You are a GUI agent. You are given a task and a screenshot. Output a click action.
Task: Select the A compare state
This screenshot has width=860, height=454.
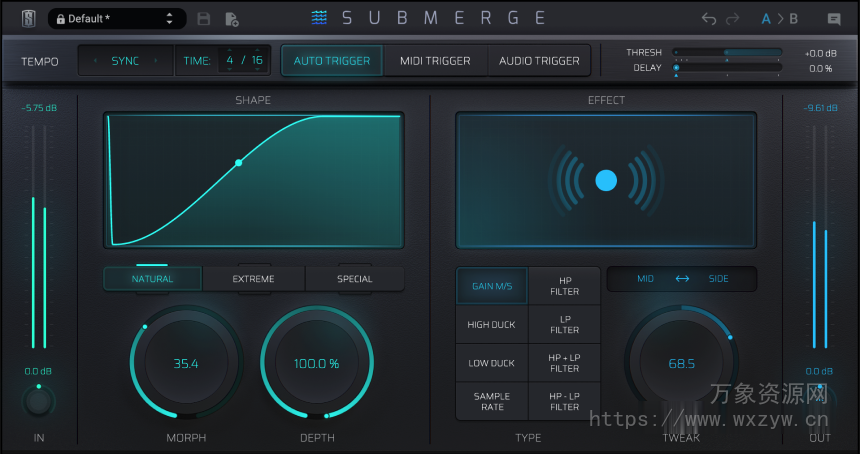point(766,19)
